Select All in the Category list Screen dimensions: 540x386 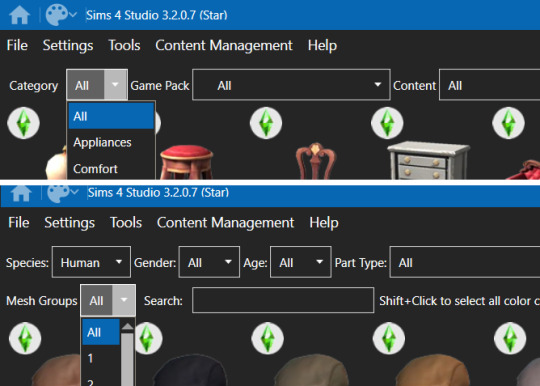pos(111,116)
